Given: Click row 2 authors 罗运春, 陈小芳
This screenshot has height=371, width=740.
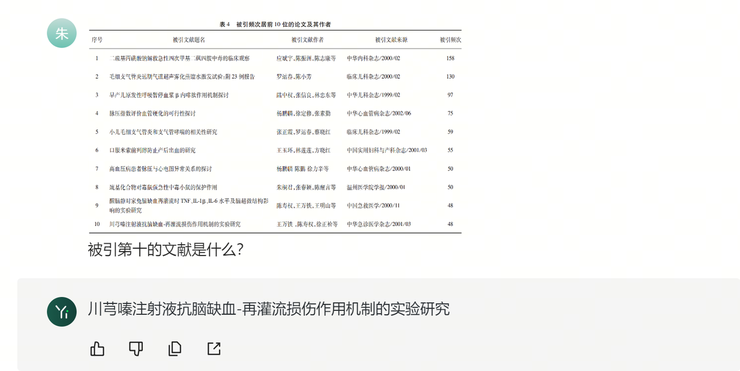Looking at the screenshot, I should (x=294, y=76).
